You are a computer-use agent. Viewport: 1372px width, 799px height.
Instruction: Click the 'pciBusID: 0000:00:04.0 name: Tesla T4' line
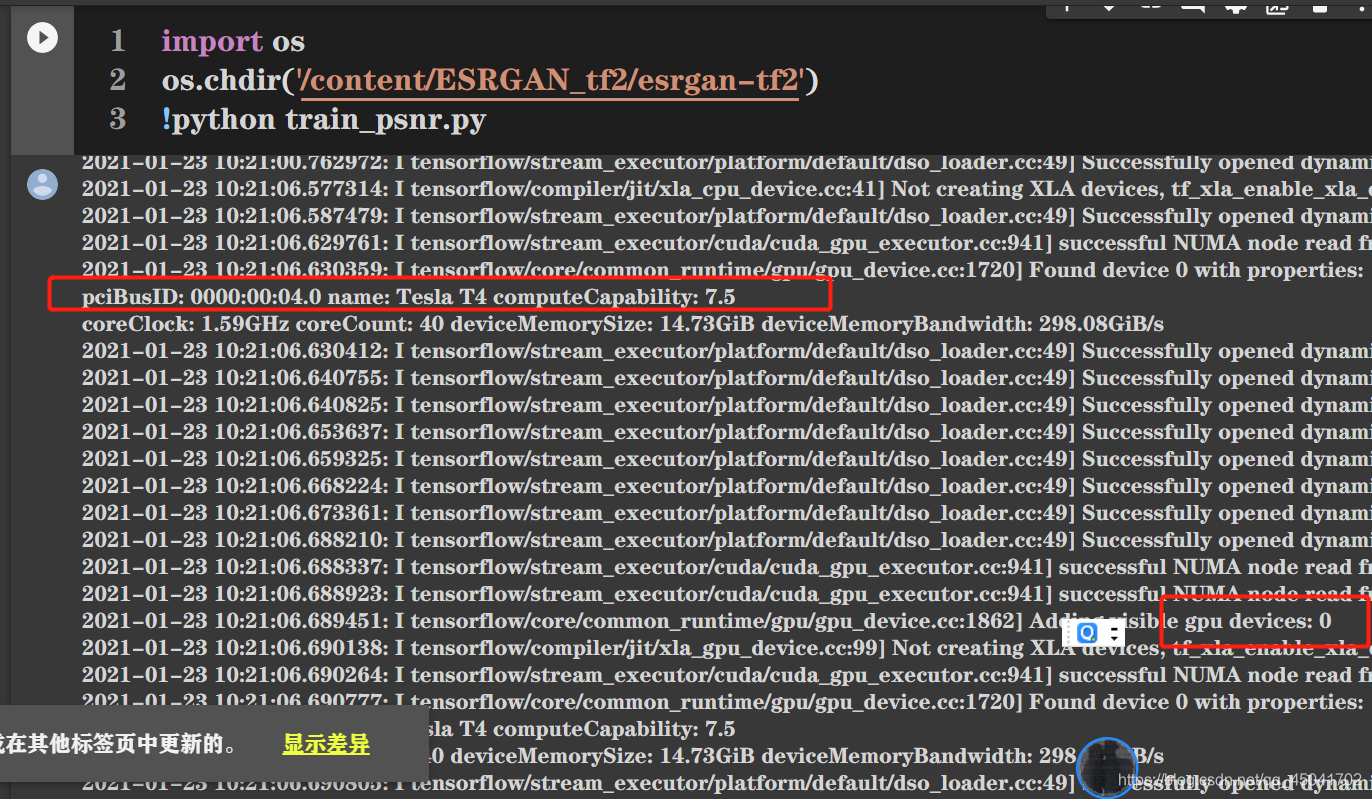[408, 297]
